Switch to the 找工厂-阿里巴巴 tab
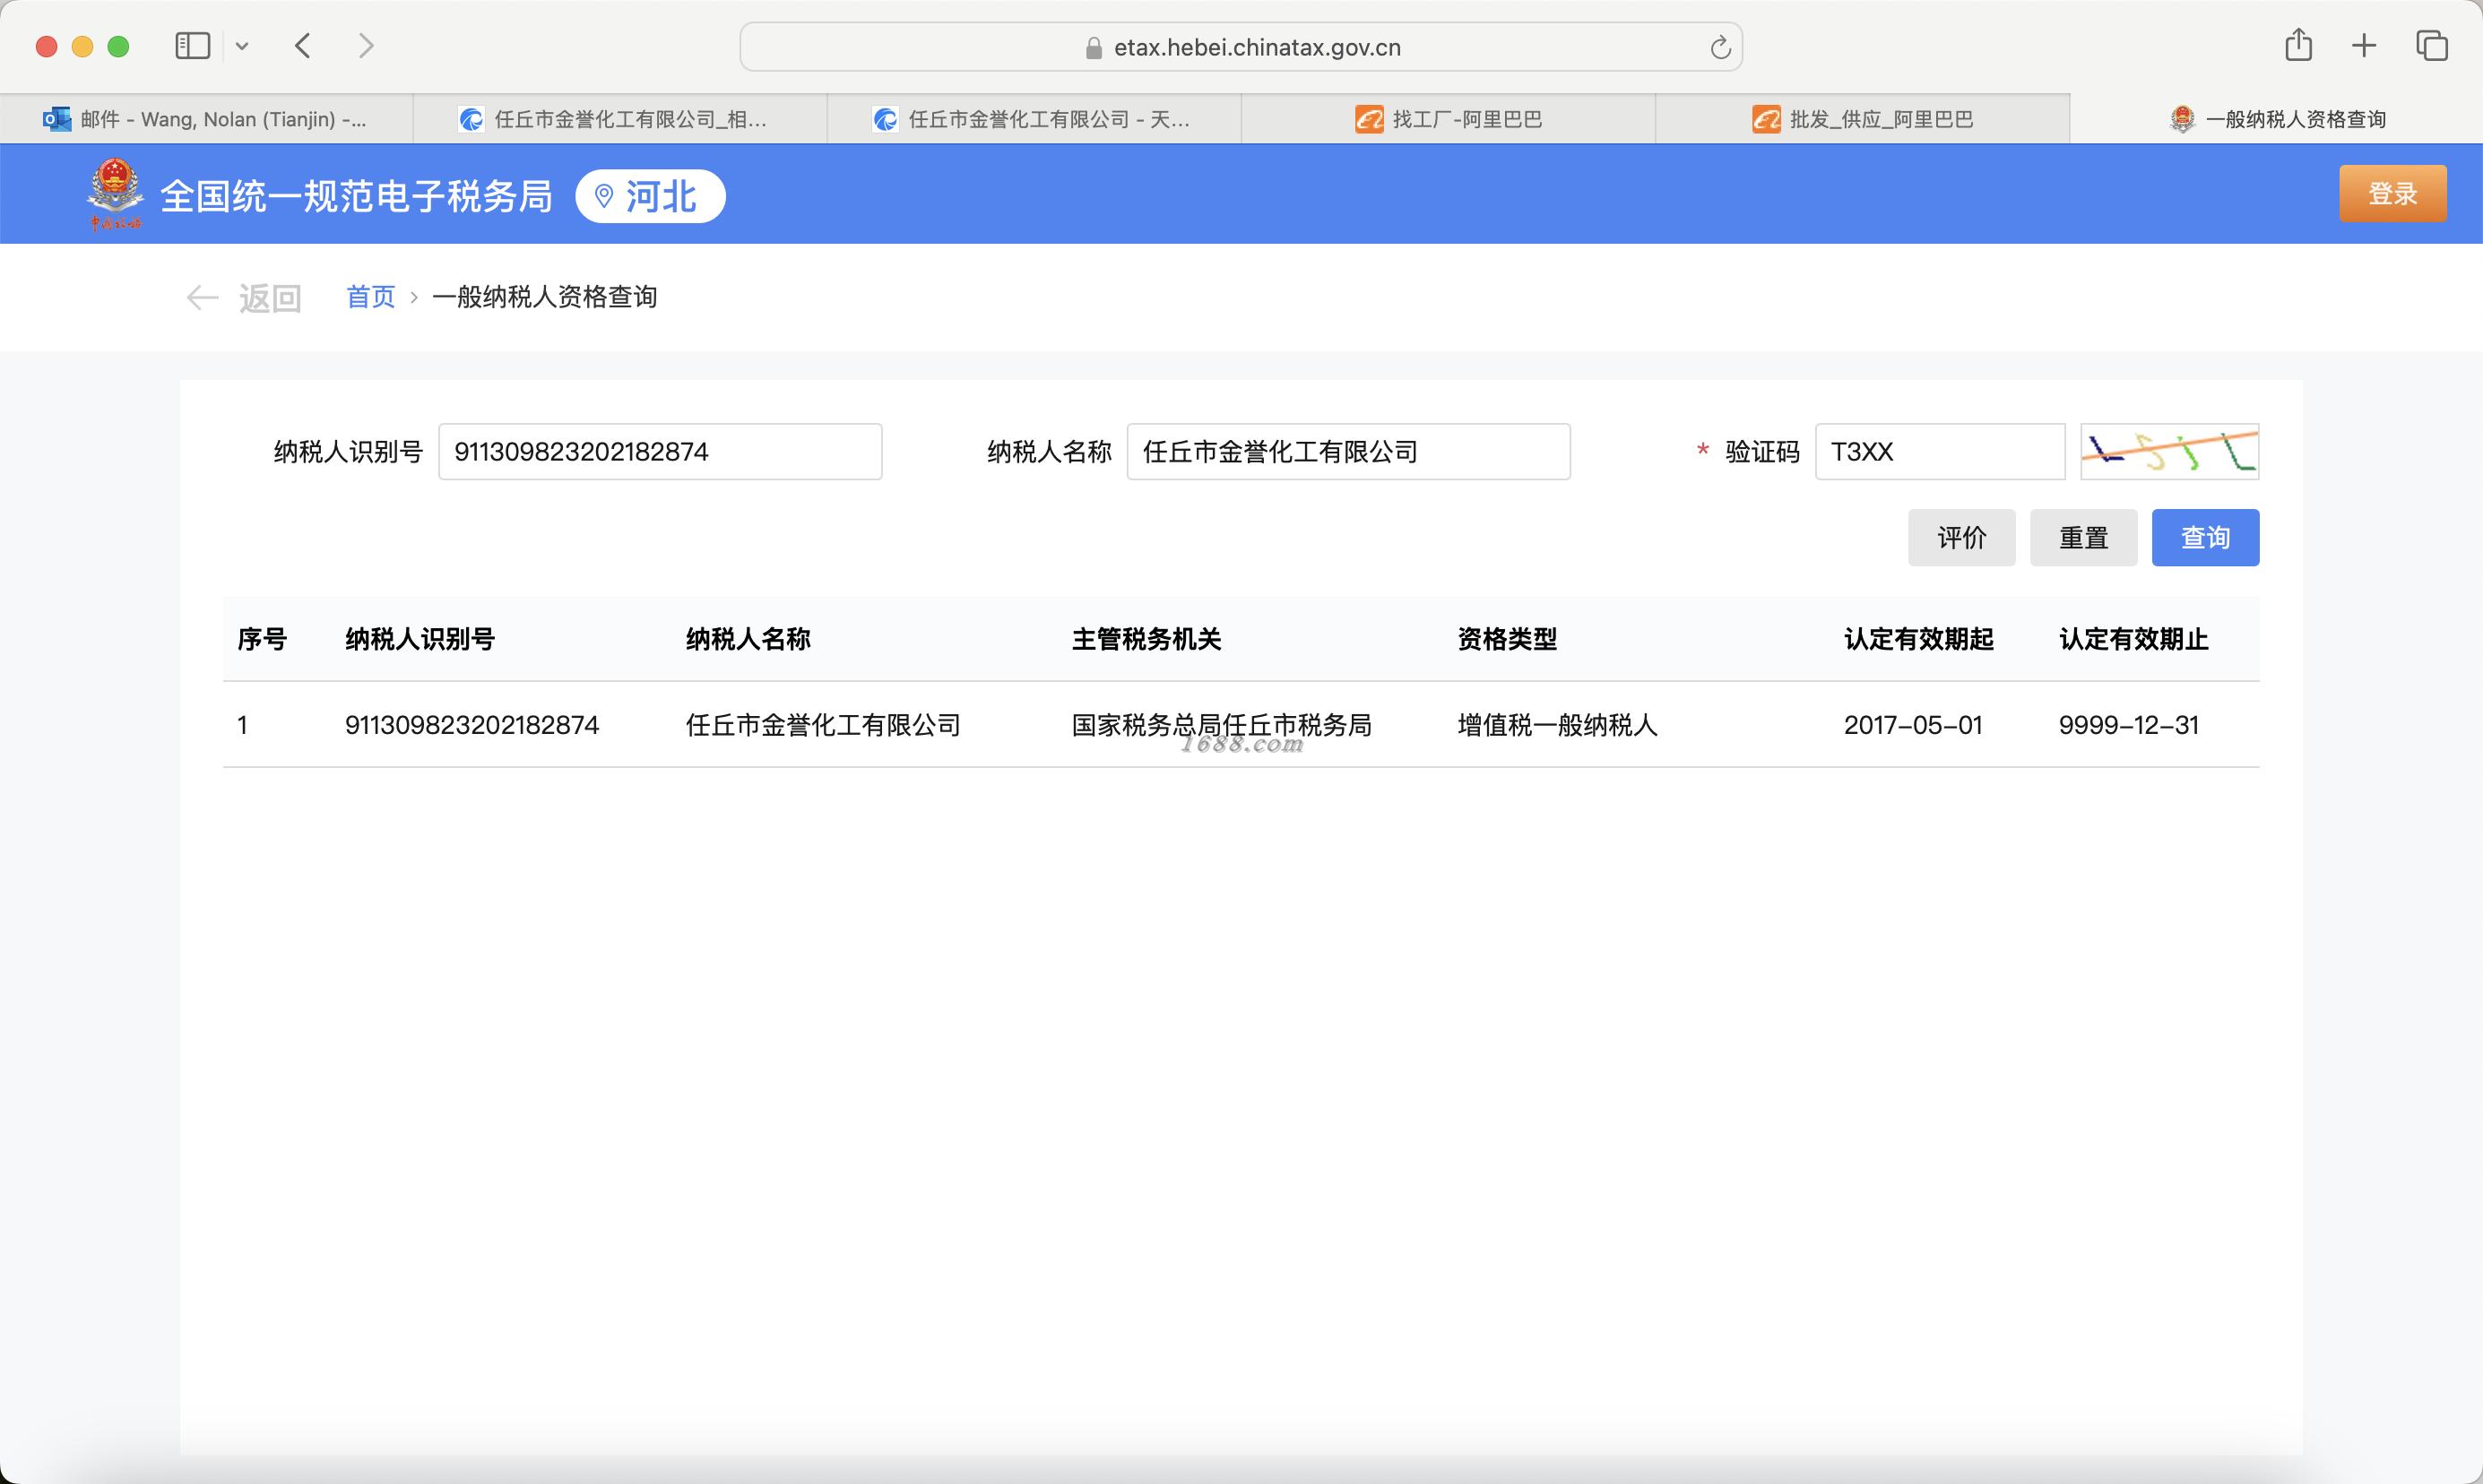Screen dimensions: 2483x1484 click(1448, 119)
